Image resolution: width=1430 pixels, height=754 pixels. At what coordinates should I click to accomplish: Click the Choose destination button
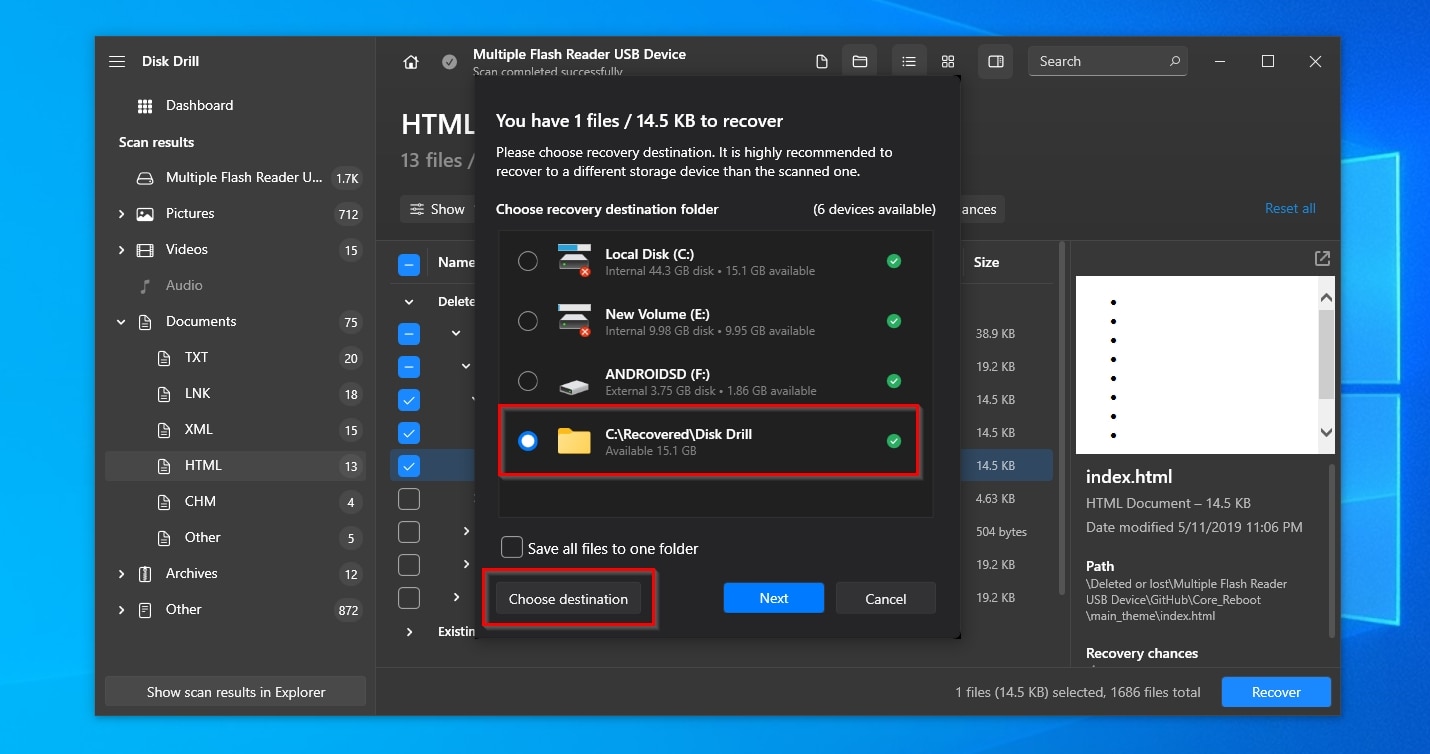pyautogui.click(x=568, y=599)
